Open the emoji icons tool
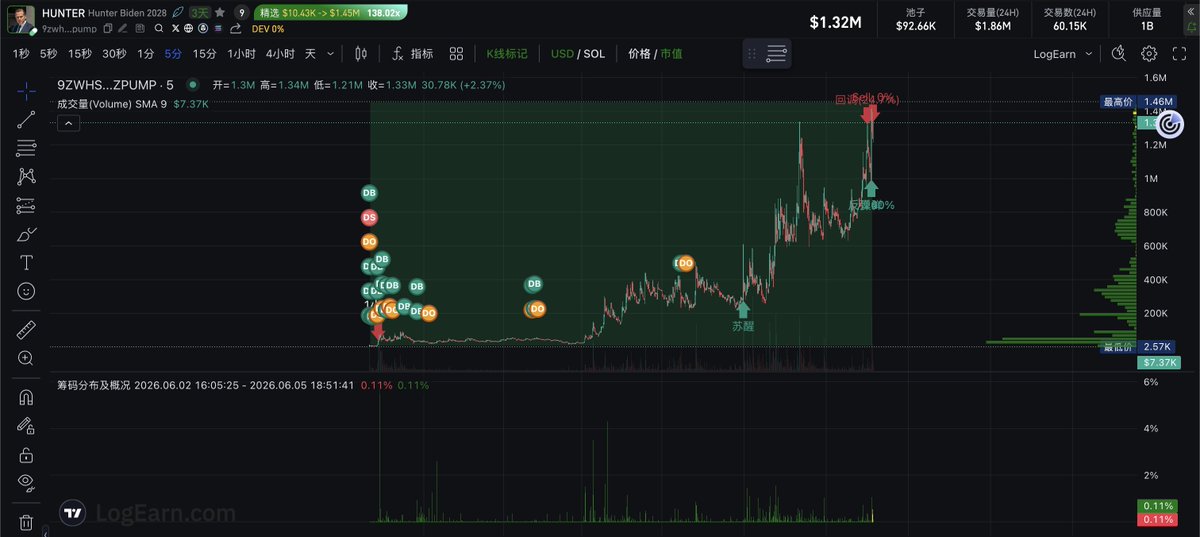The height and width of the screenshot is (537, 1200). click(x=26, y=292)
